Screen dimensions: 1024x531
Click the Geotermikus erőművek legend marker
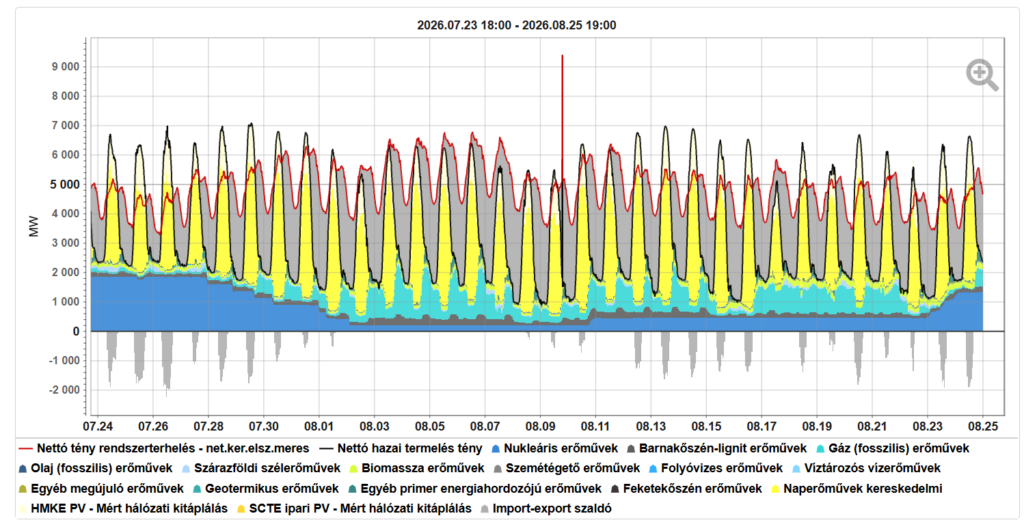pos(197,489)
